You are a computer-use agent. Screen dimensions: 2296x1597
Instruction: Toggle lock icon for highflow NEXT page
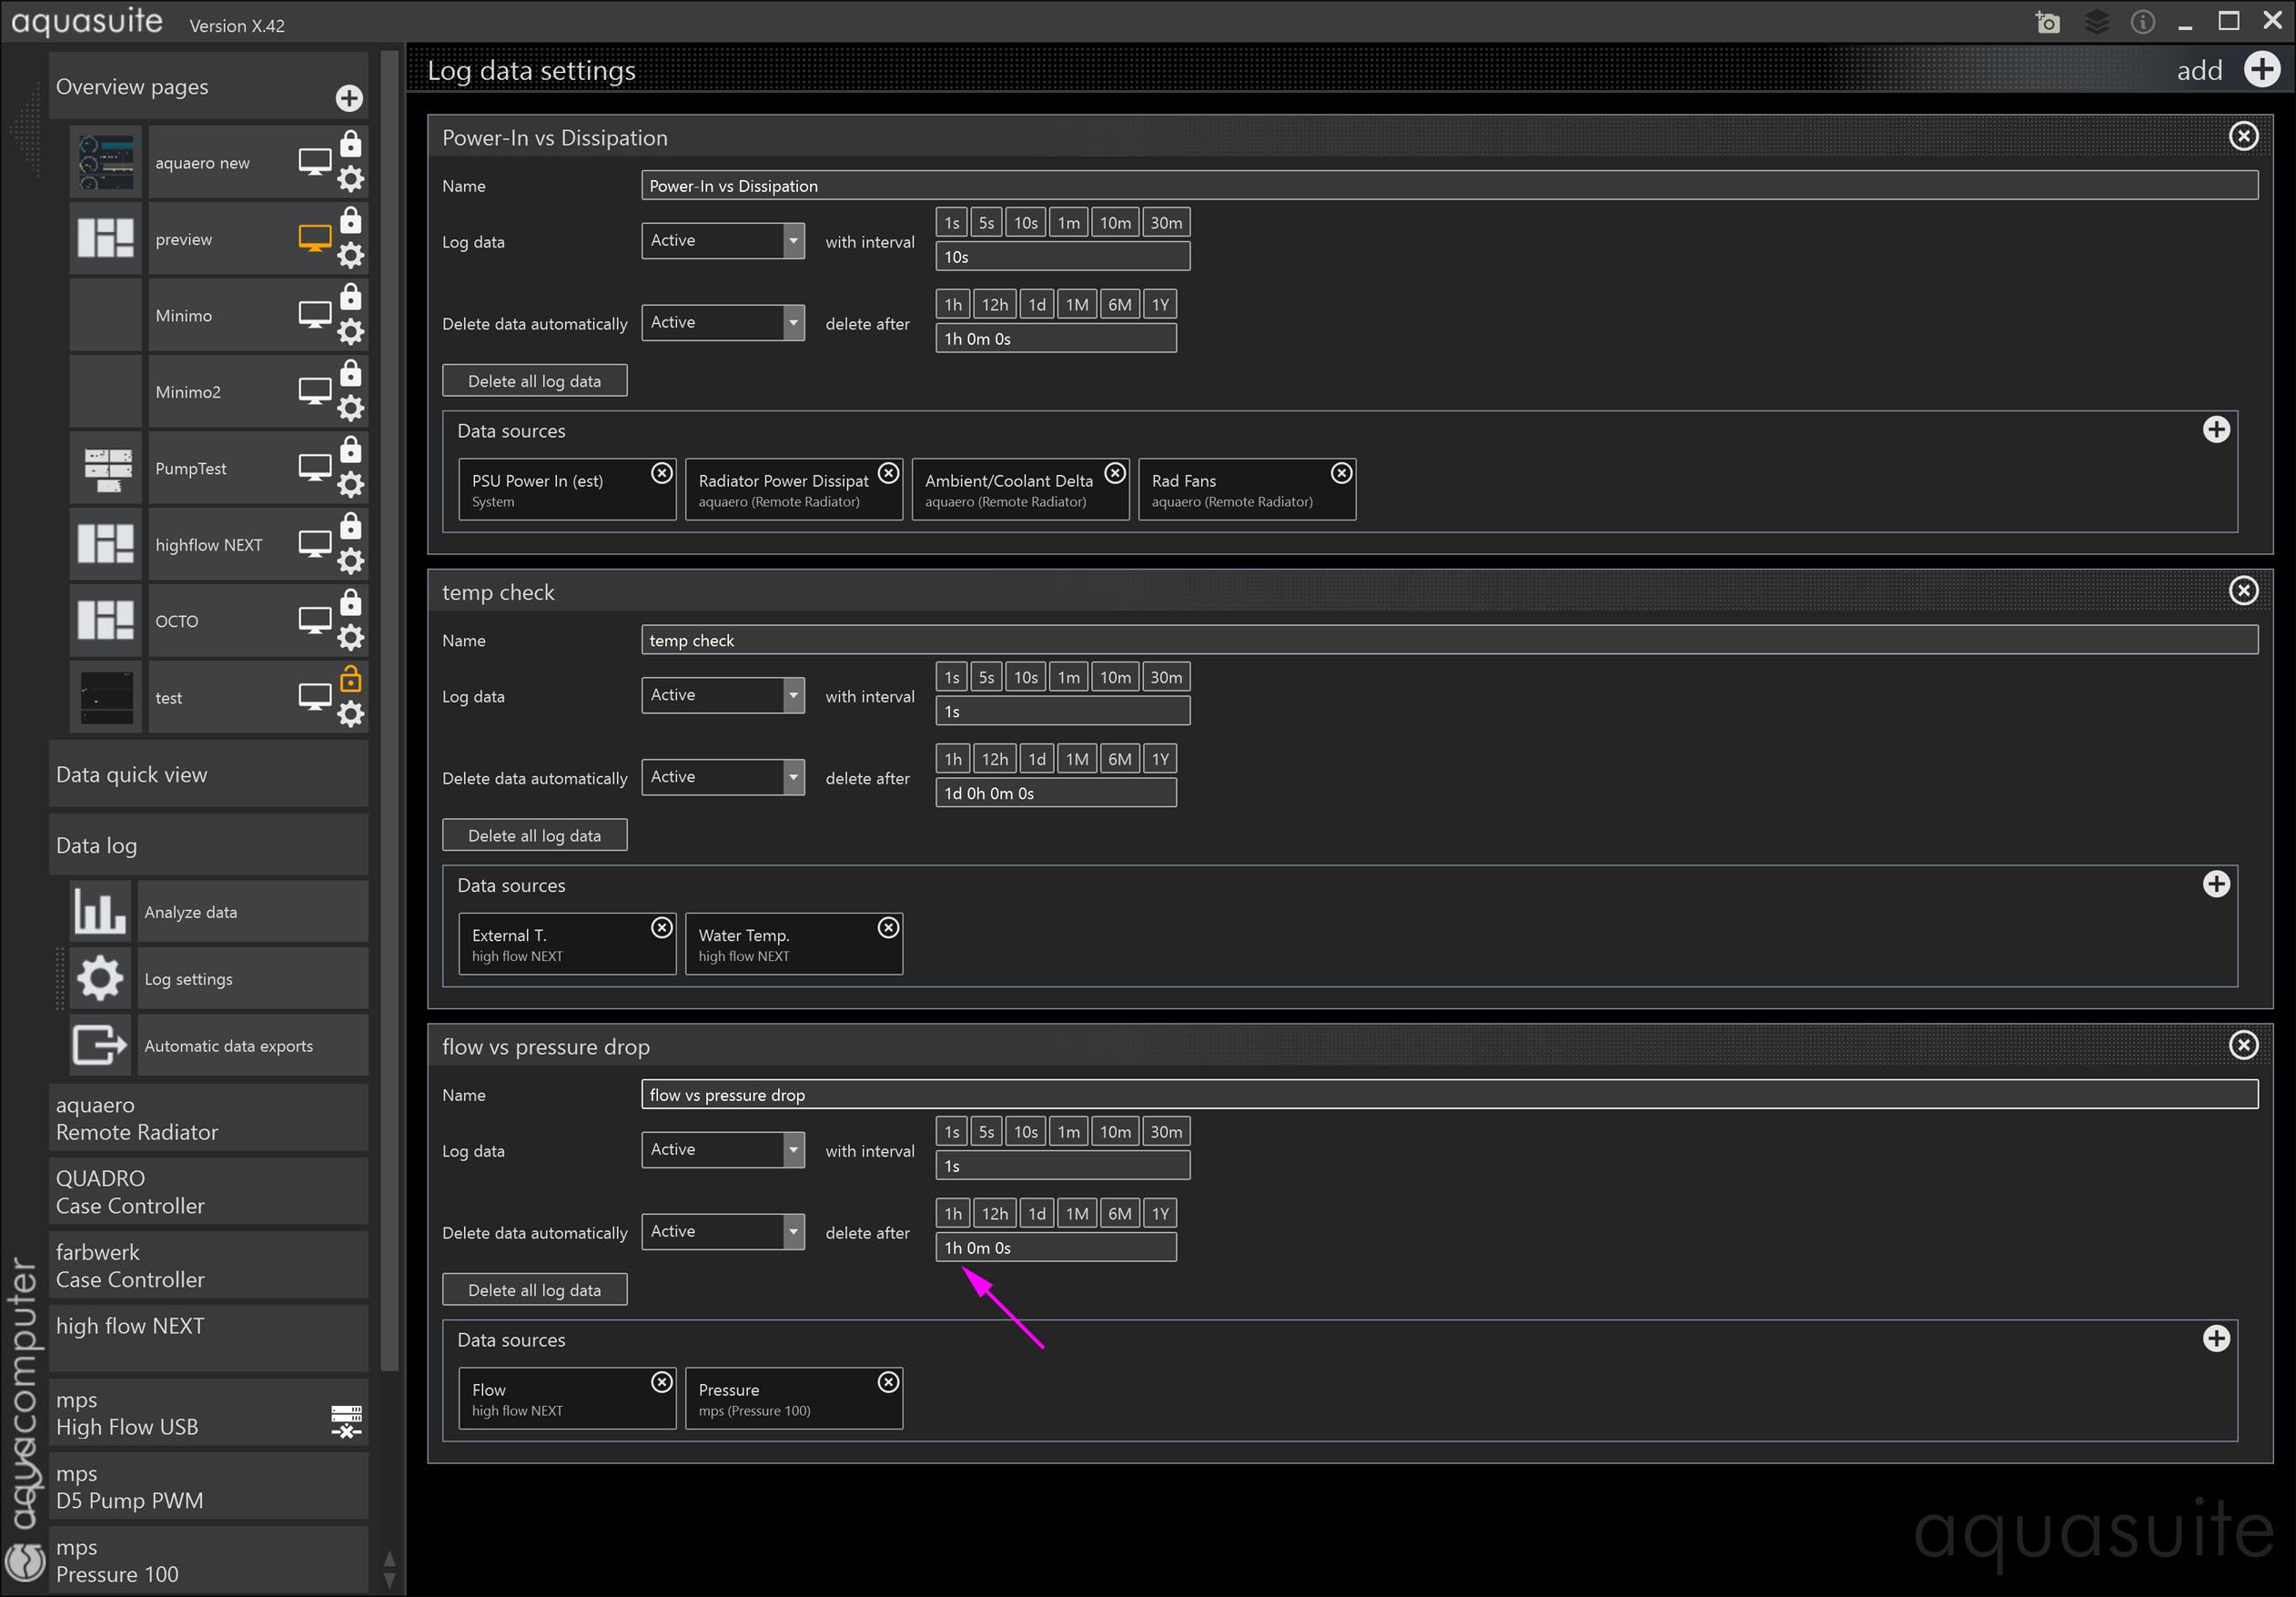[x=351, y=527]
